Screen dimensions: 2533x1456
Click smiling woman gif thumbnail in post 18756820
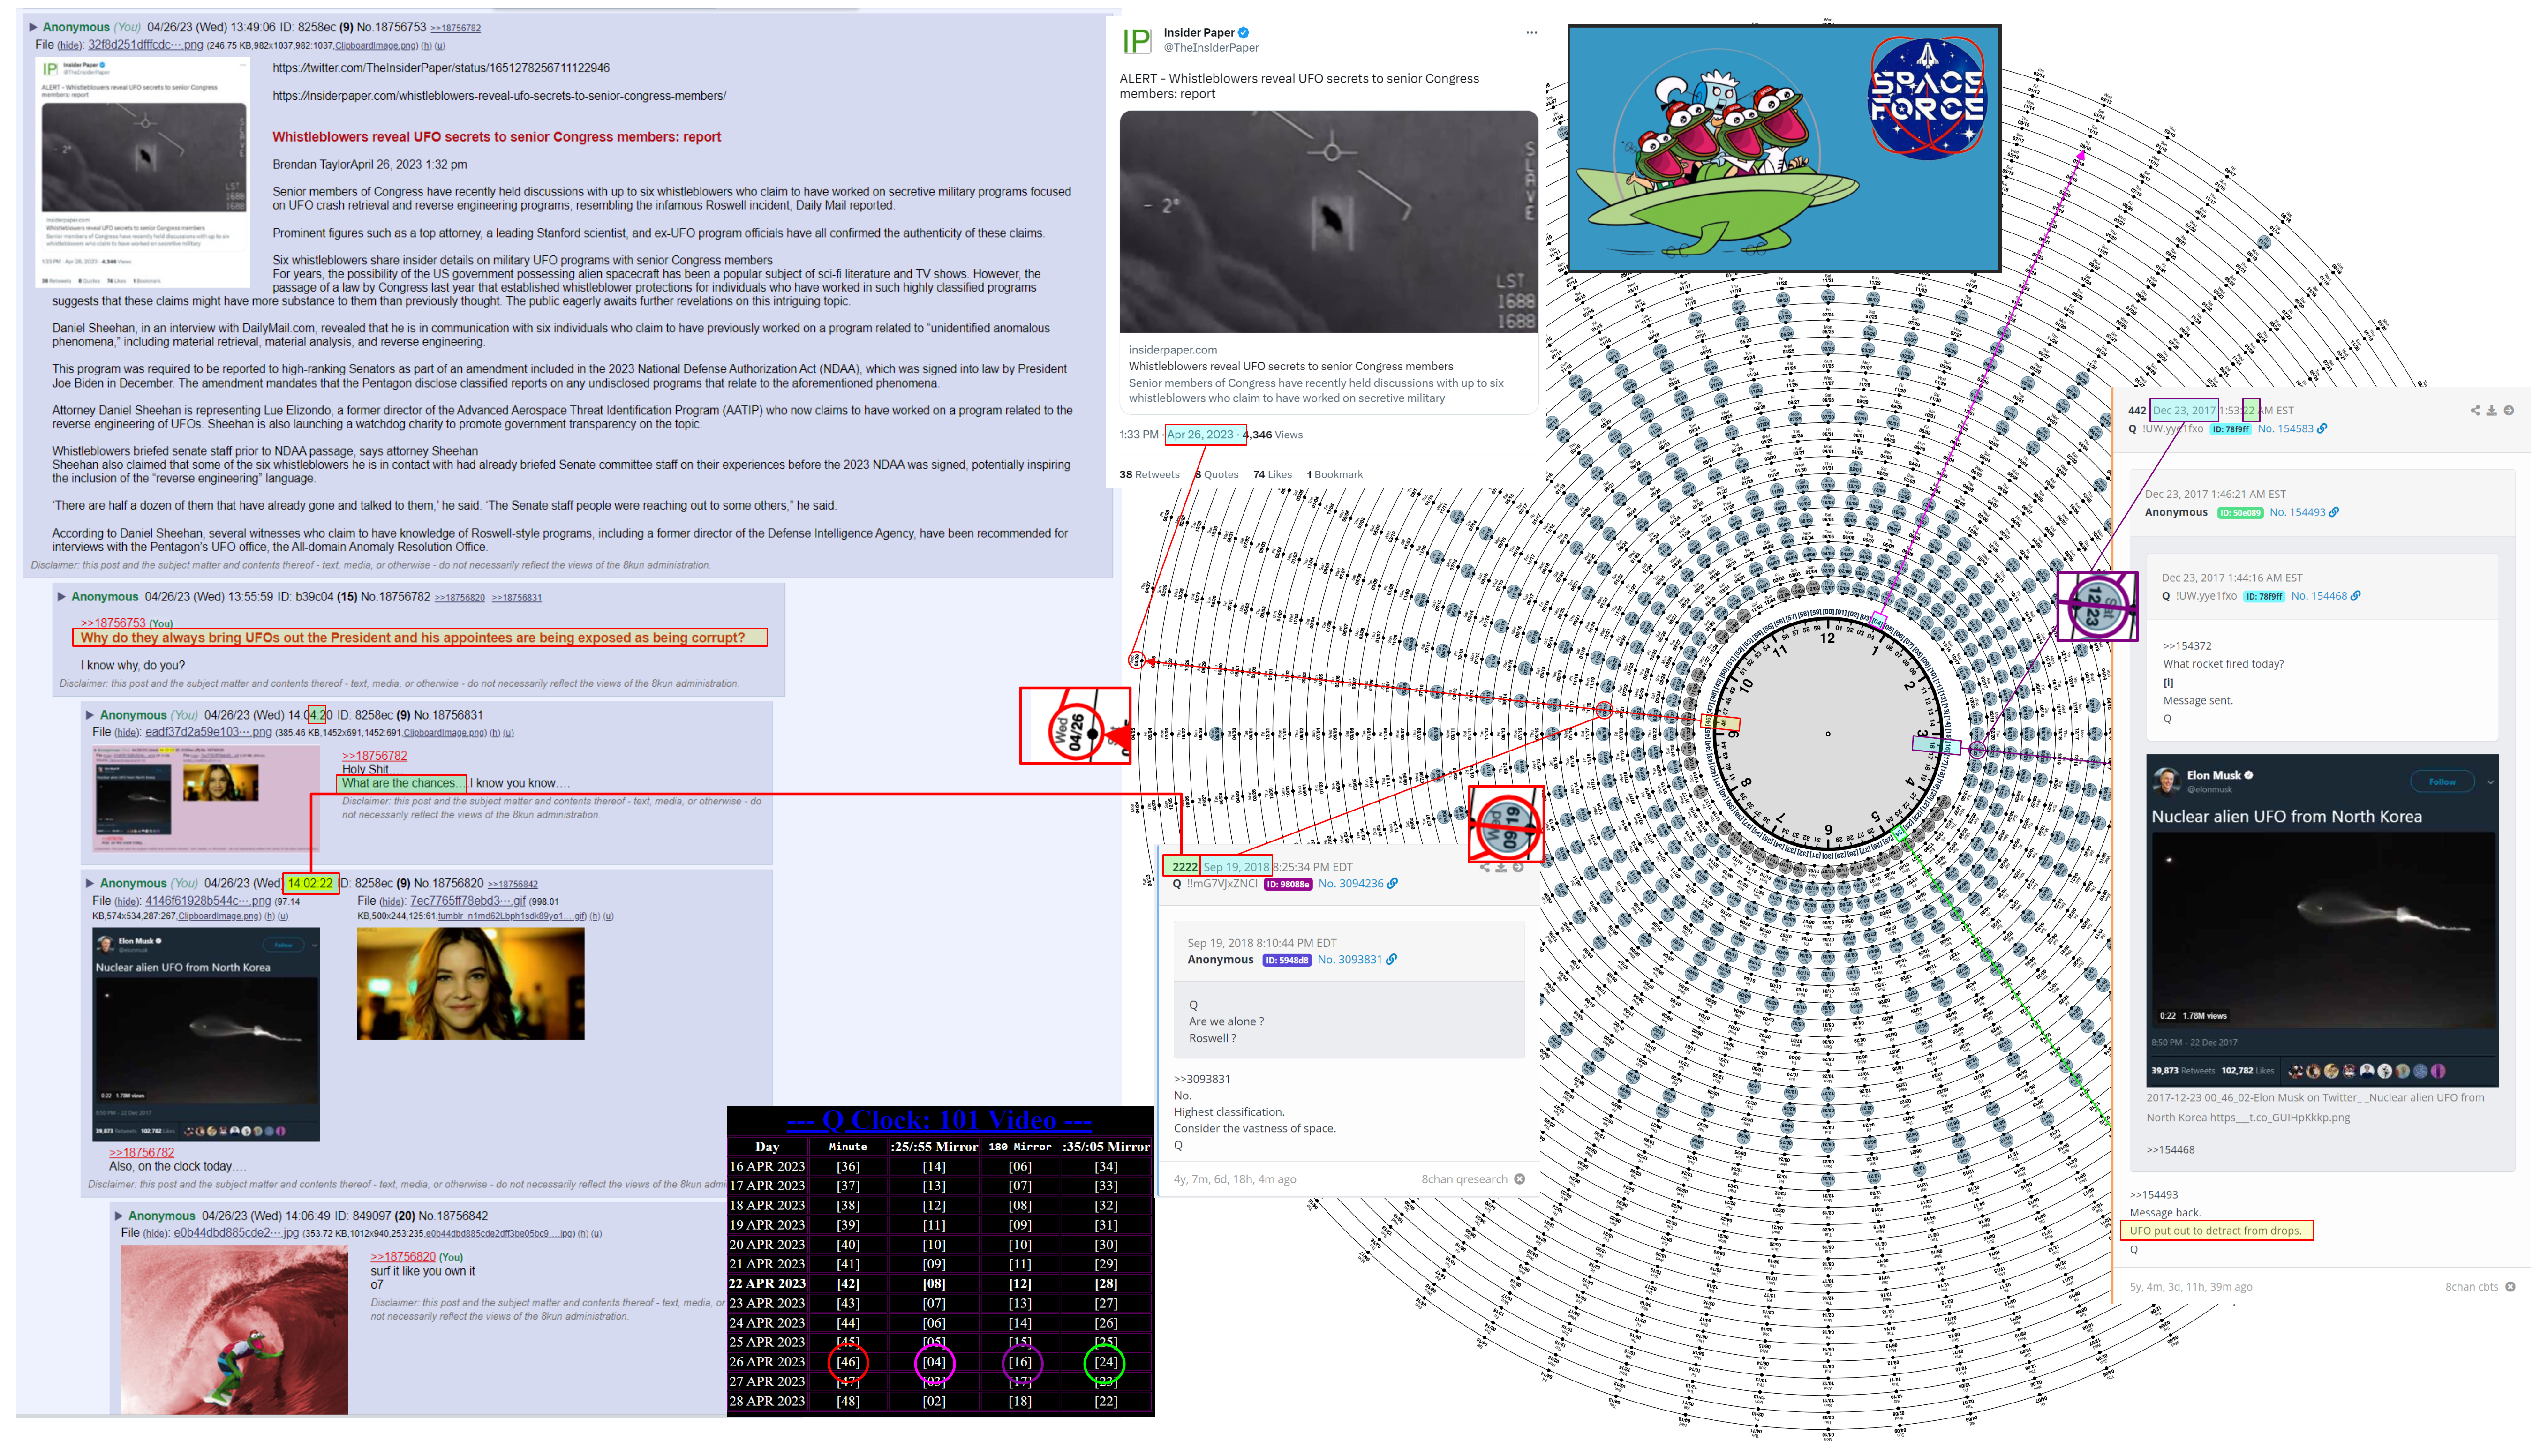[x=470, y=984]
